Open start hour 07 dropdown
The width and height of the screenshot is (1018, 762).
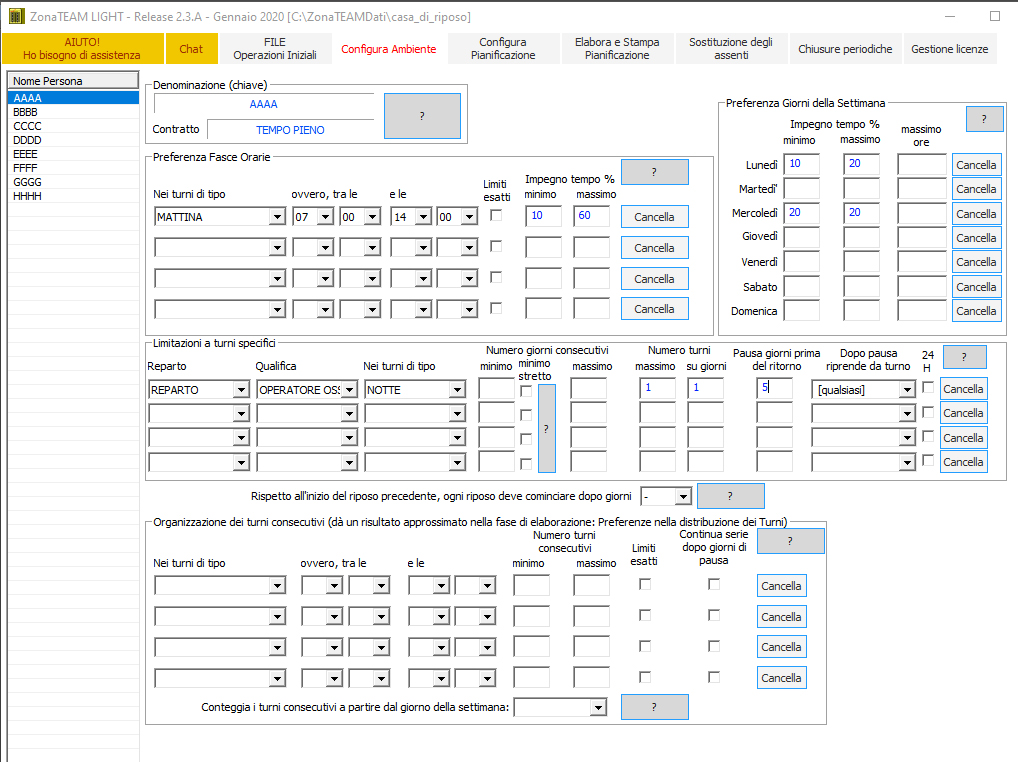tap(325, 217)
